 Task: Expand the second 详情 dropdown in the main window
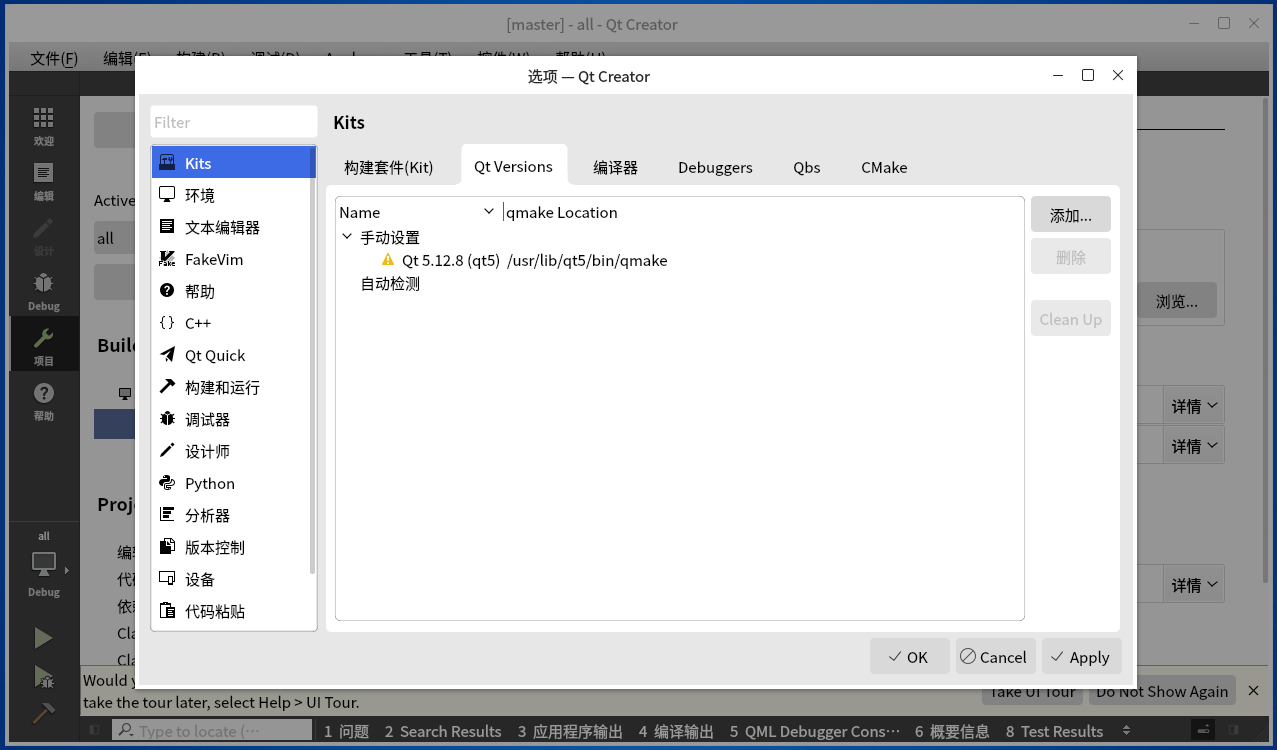tap(1196, 445)
